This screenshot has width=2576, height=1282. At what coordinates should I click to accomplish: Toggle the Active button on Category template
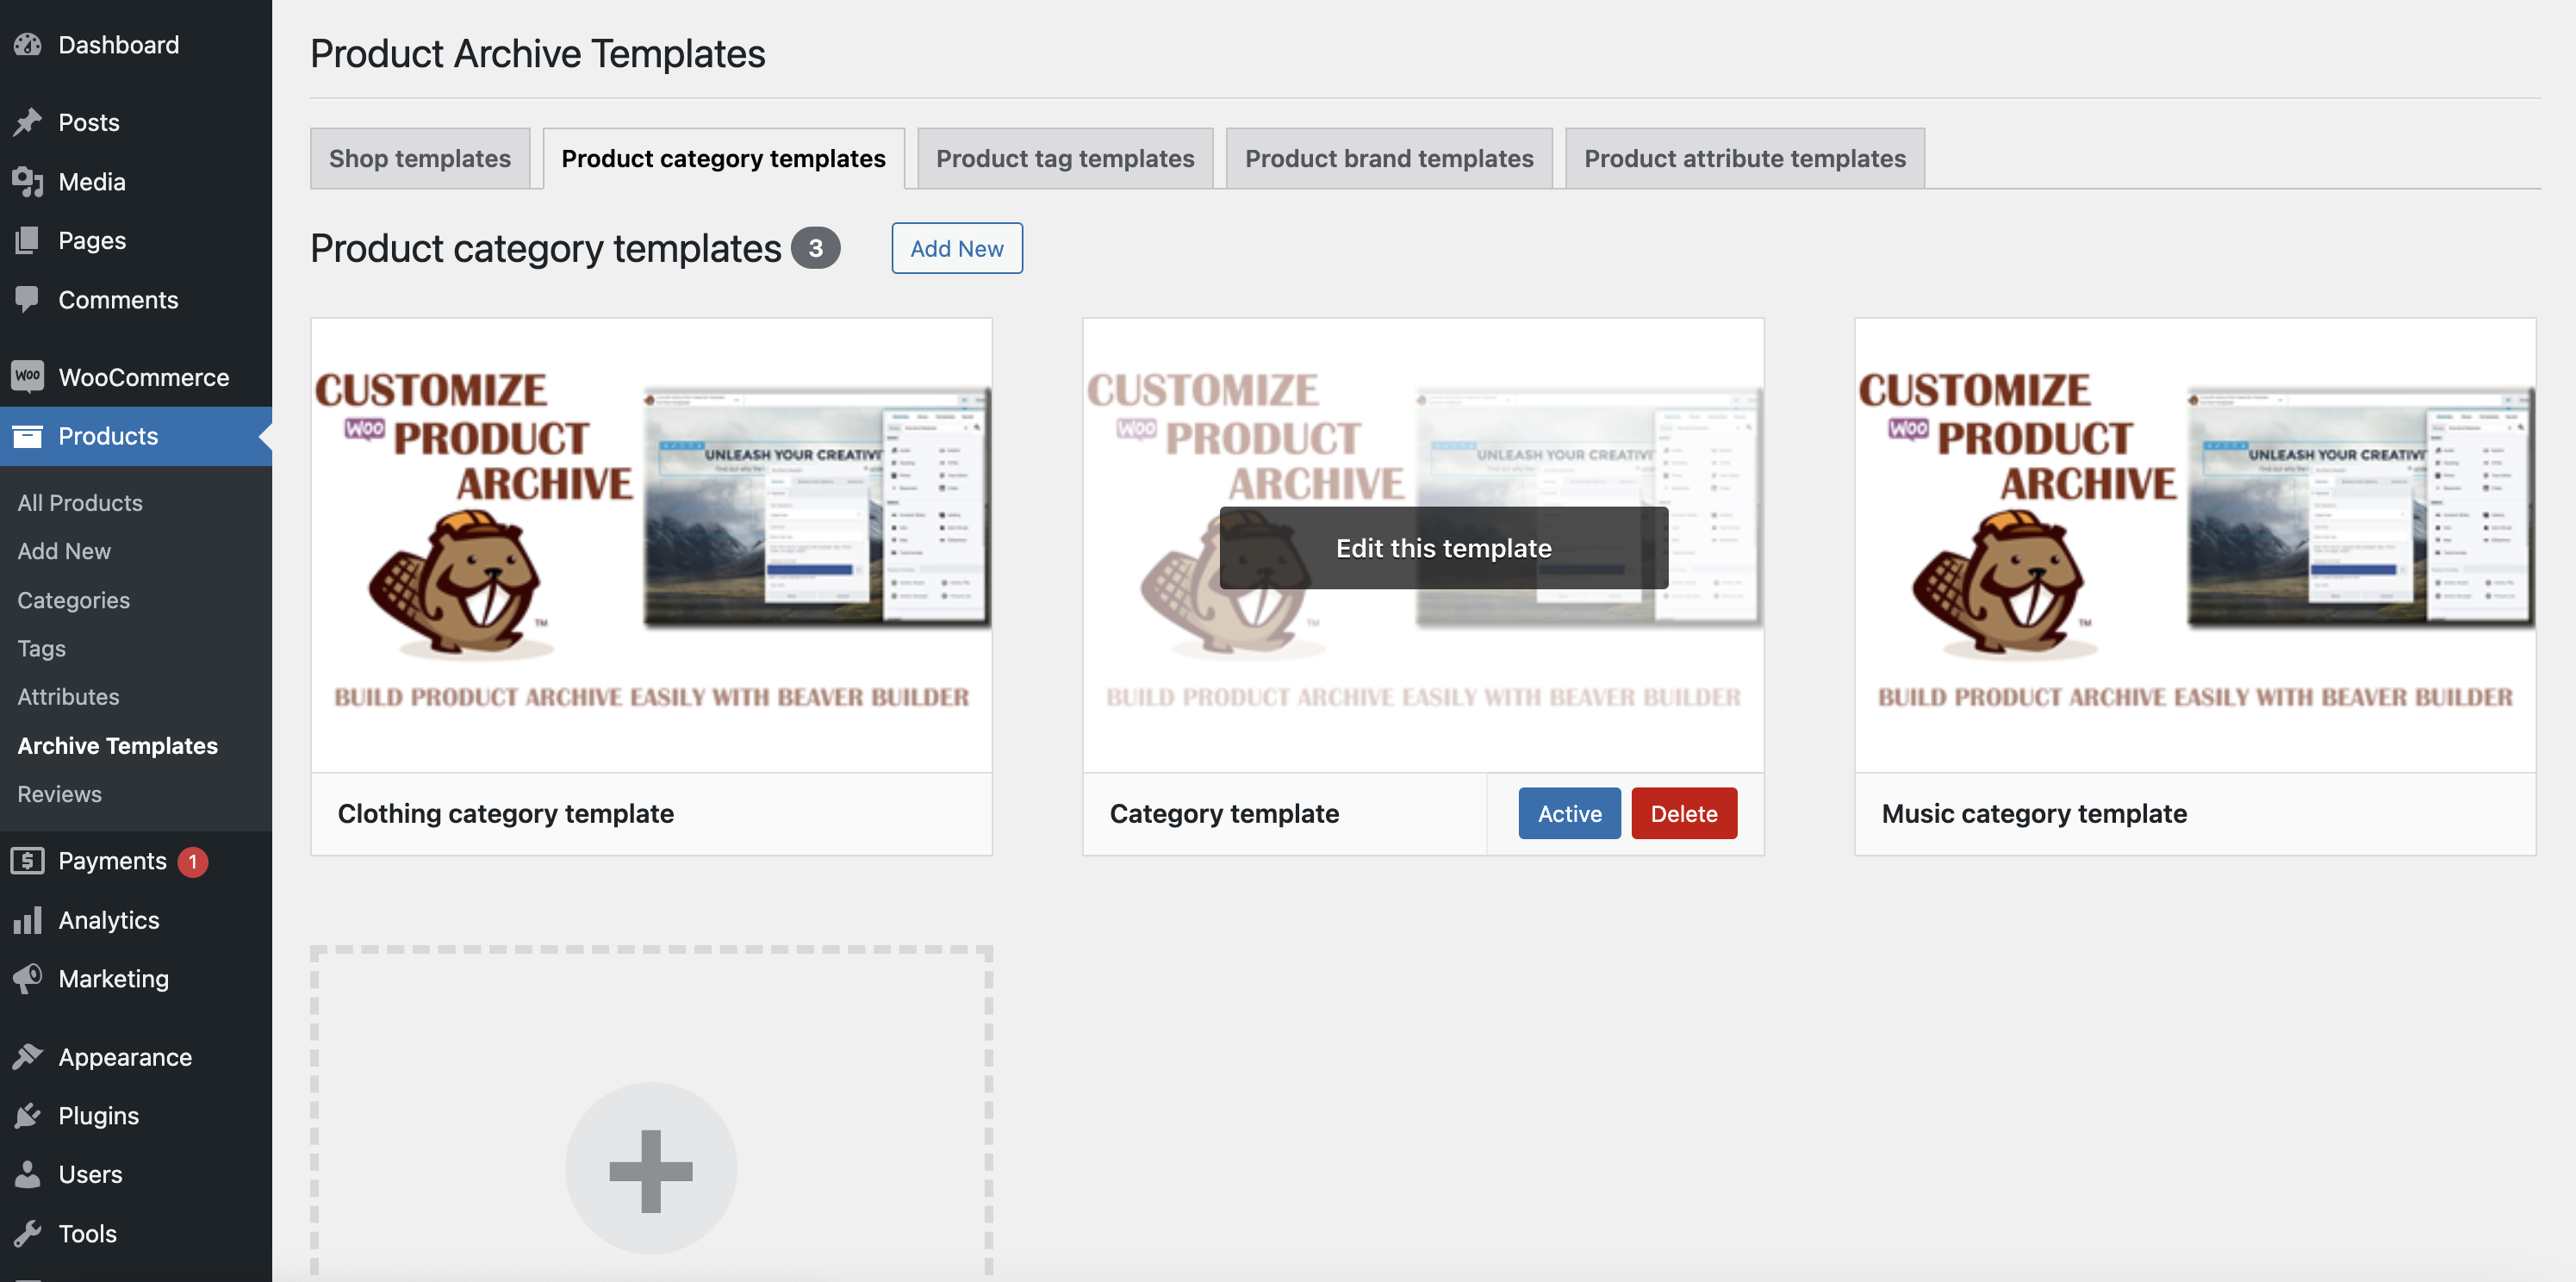(1569, 813)
